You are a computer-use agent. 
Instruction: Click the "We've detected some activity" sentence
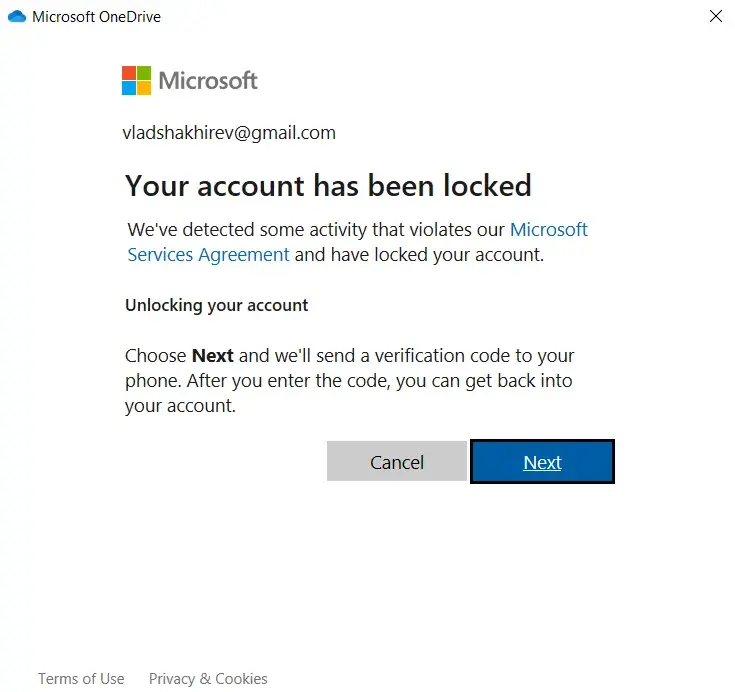(317, 230)
